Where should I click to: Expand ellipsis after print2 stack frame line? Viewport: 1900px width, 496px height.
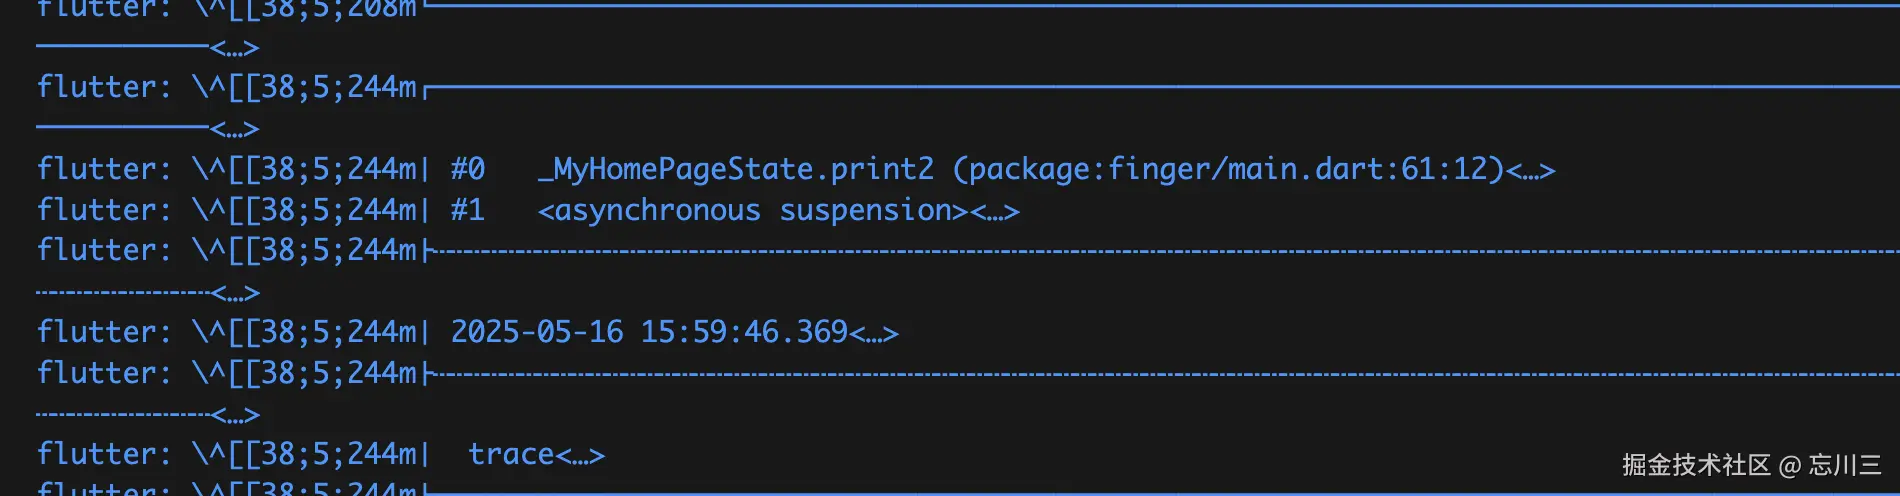tap(1531, 170)
